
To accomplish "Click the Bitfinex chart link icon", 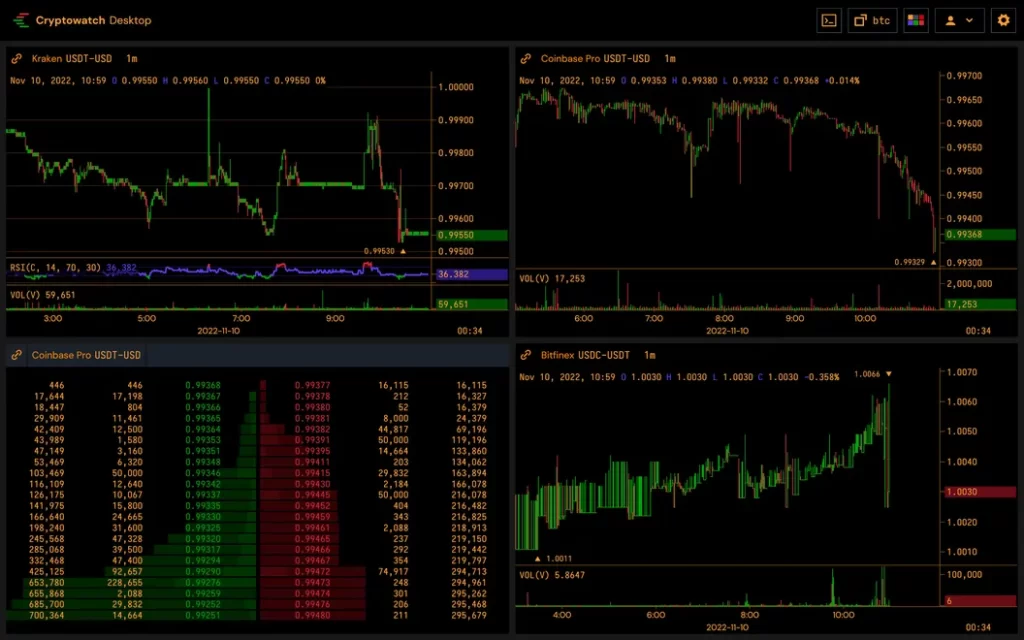I will click(x=526, y=355).
